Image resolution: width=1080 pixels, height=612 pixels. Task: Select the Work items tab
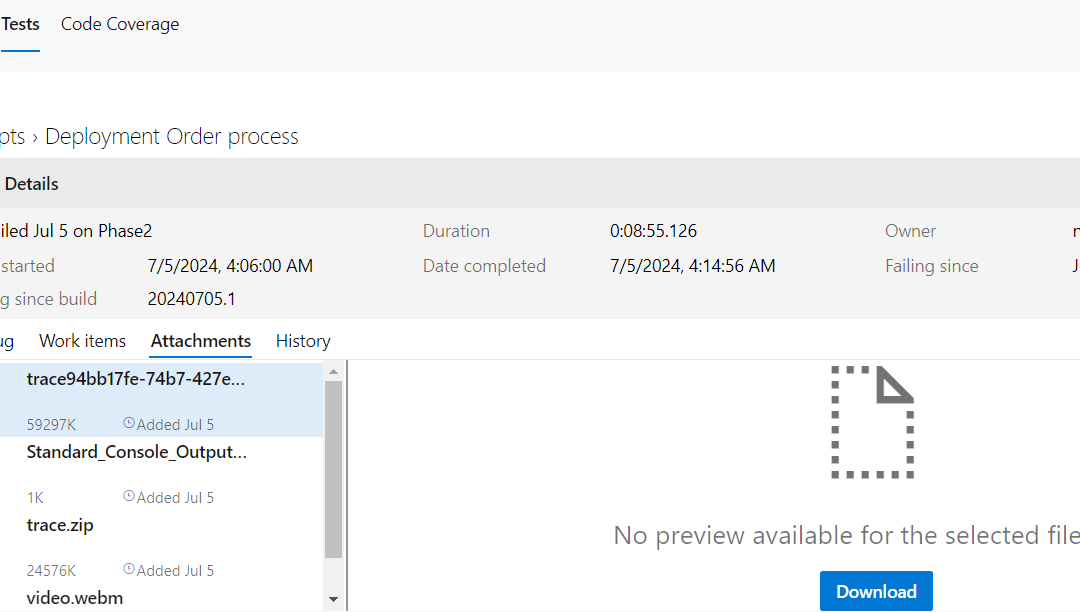coord(82,341)
